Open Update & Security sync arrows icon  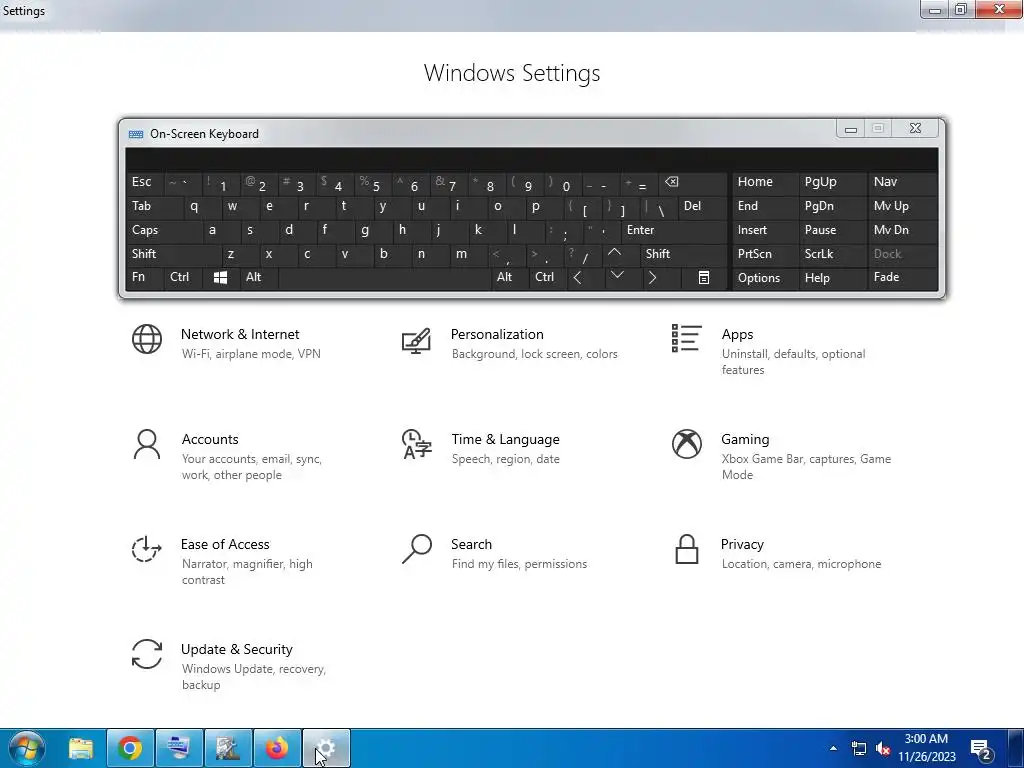[146, 654]
